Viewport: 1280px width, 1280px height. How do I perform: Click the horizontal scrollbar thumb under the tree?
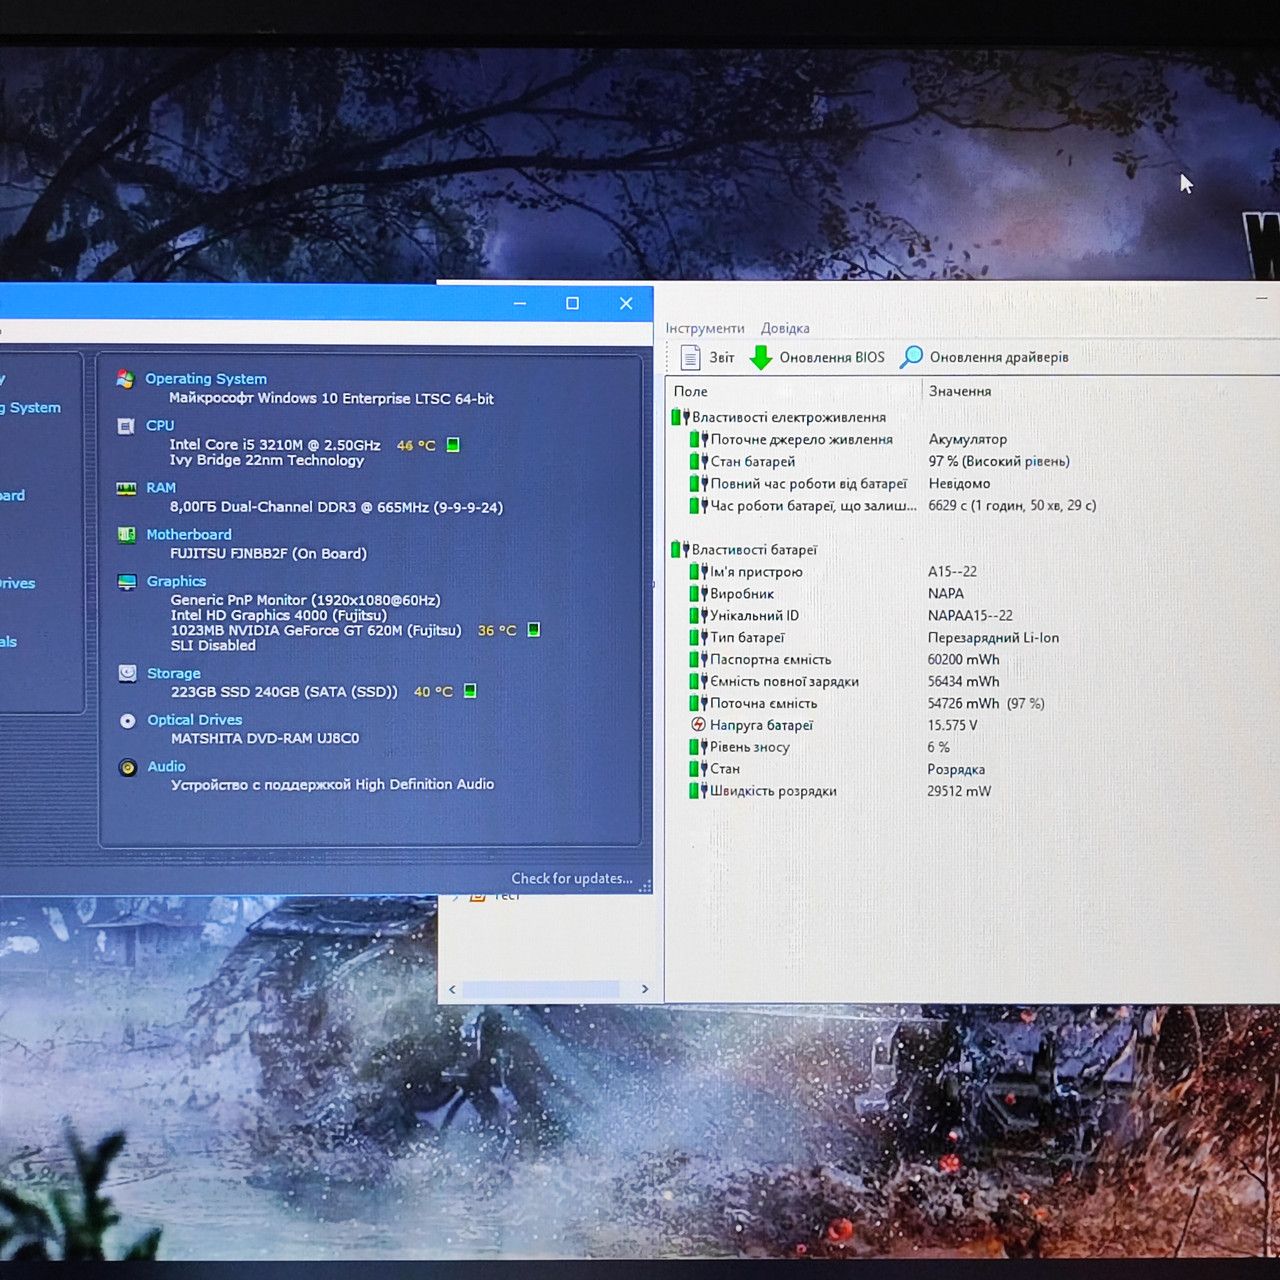[x=541, y=989]
